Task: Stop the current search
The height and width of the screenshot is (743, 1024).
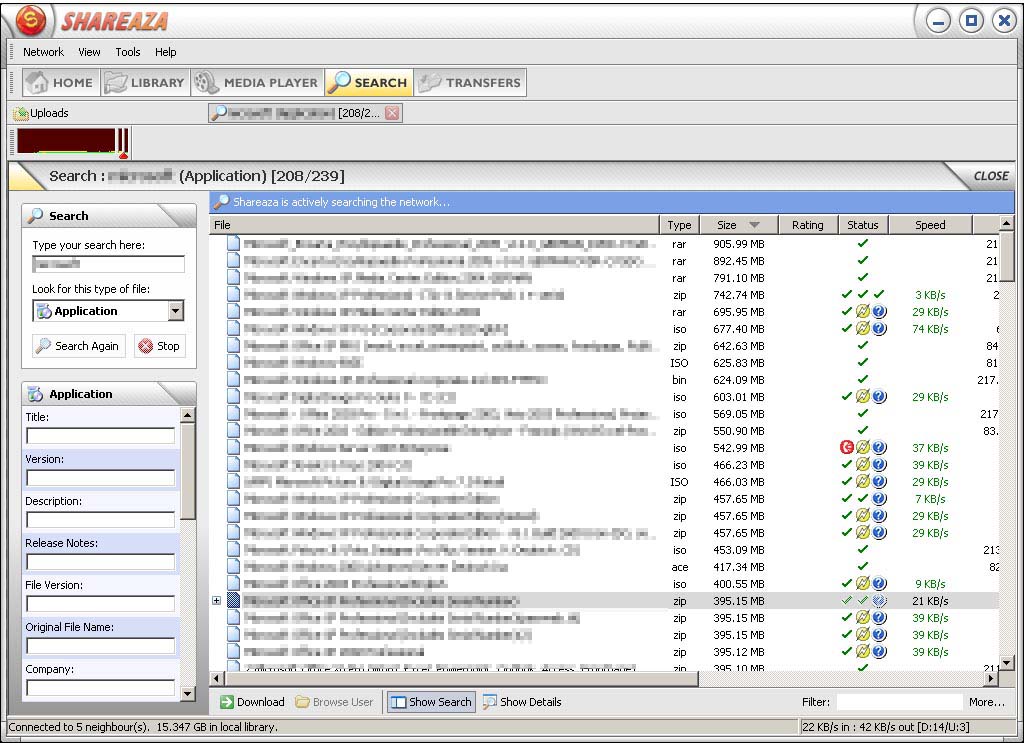Action: point(160,346)
